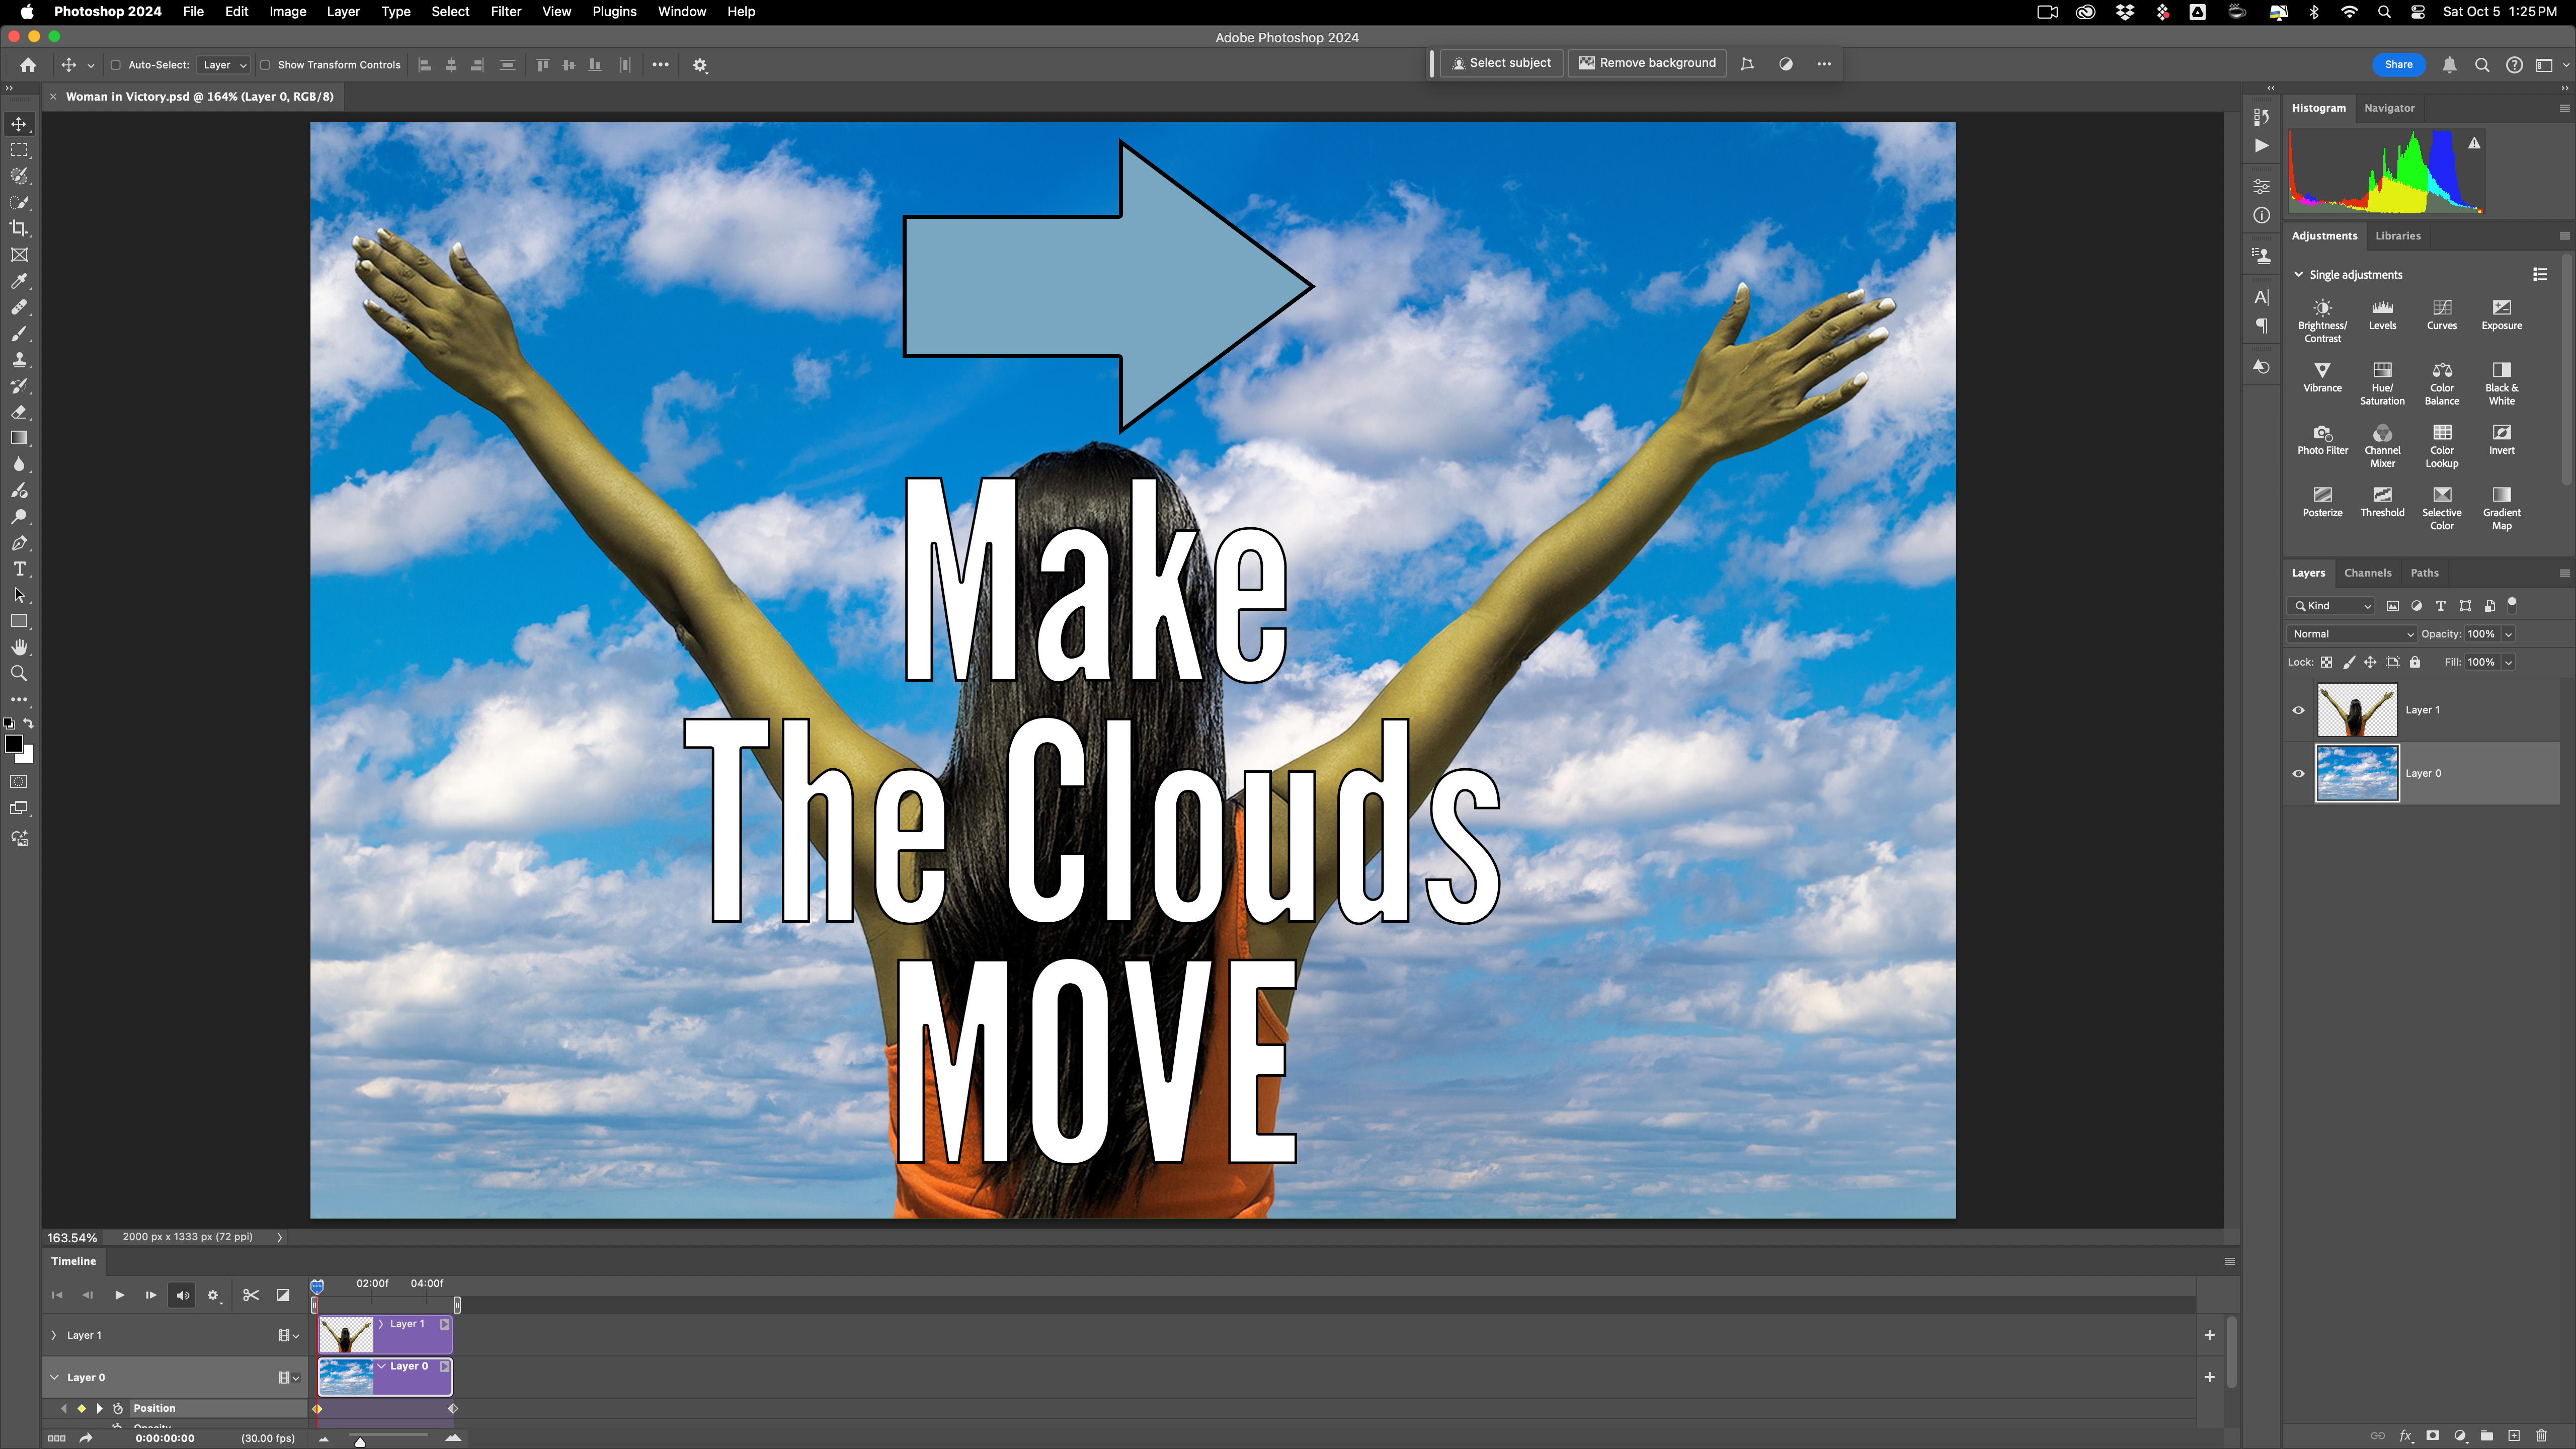Open the Kind filter dropdown in Layers panel
This screenshot has height=1449, width=2576.
click(x=2330, y=606)
